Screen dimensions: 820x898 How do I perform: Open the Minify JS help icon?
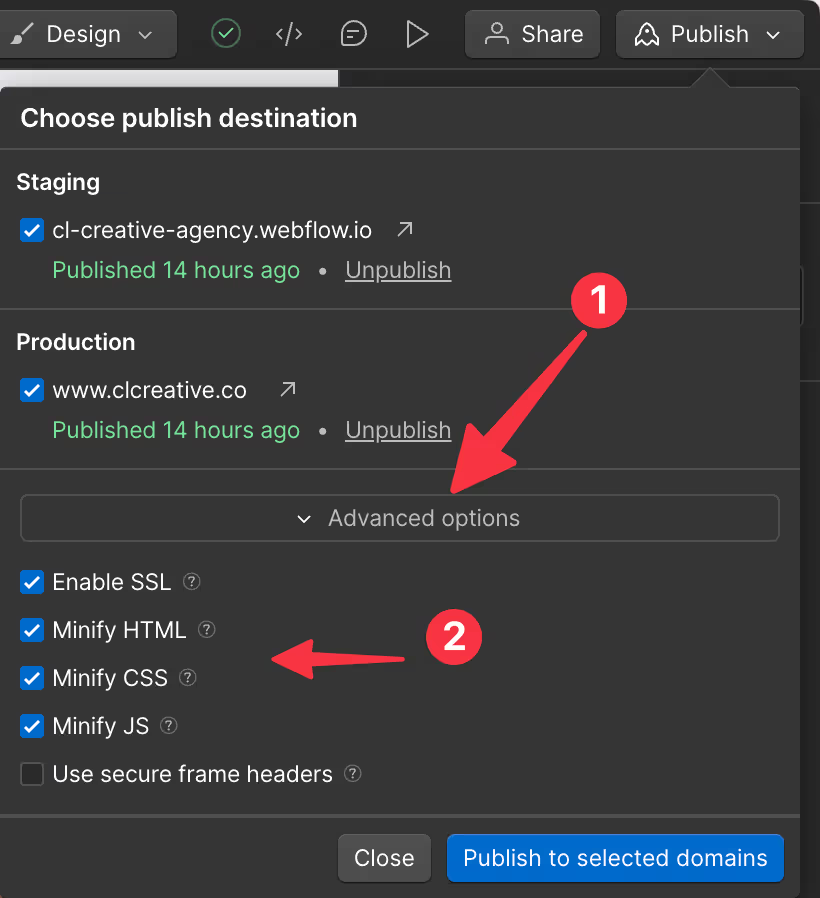(168, 726)
